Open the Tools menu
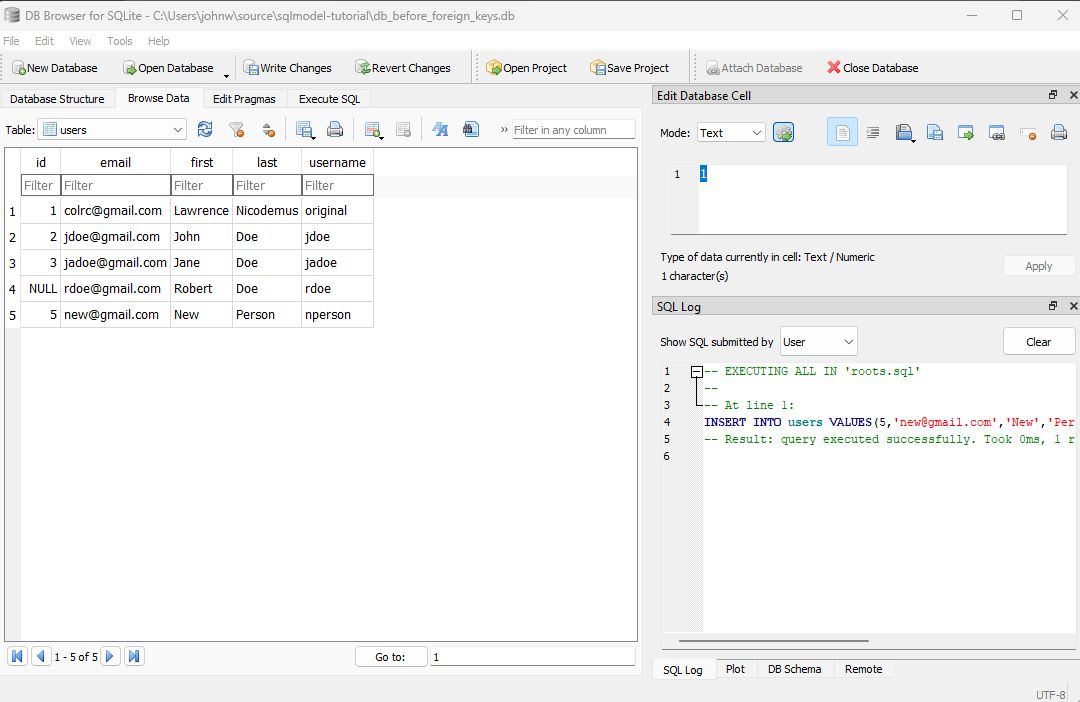 pyautogui.click(x=120, y=41)
